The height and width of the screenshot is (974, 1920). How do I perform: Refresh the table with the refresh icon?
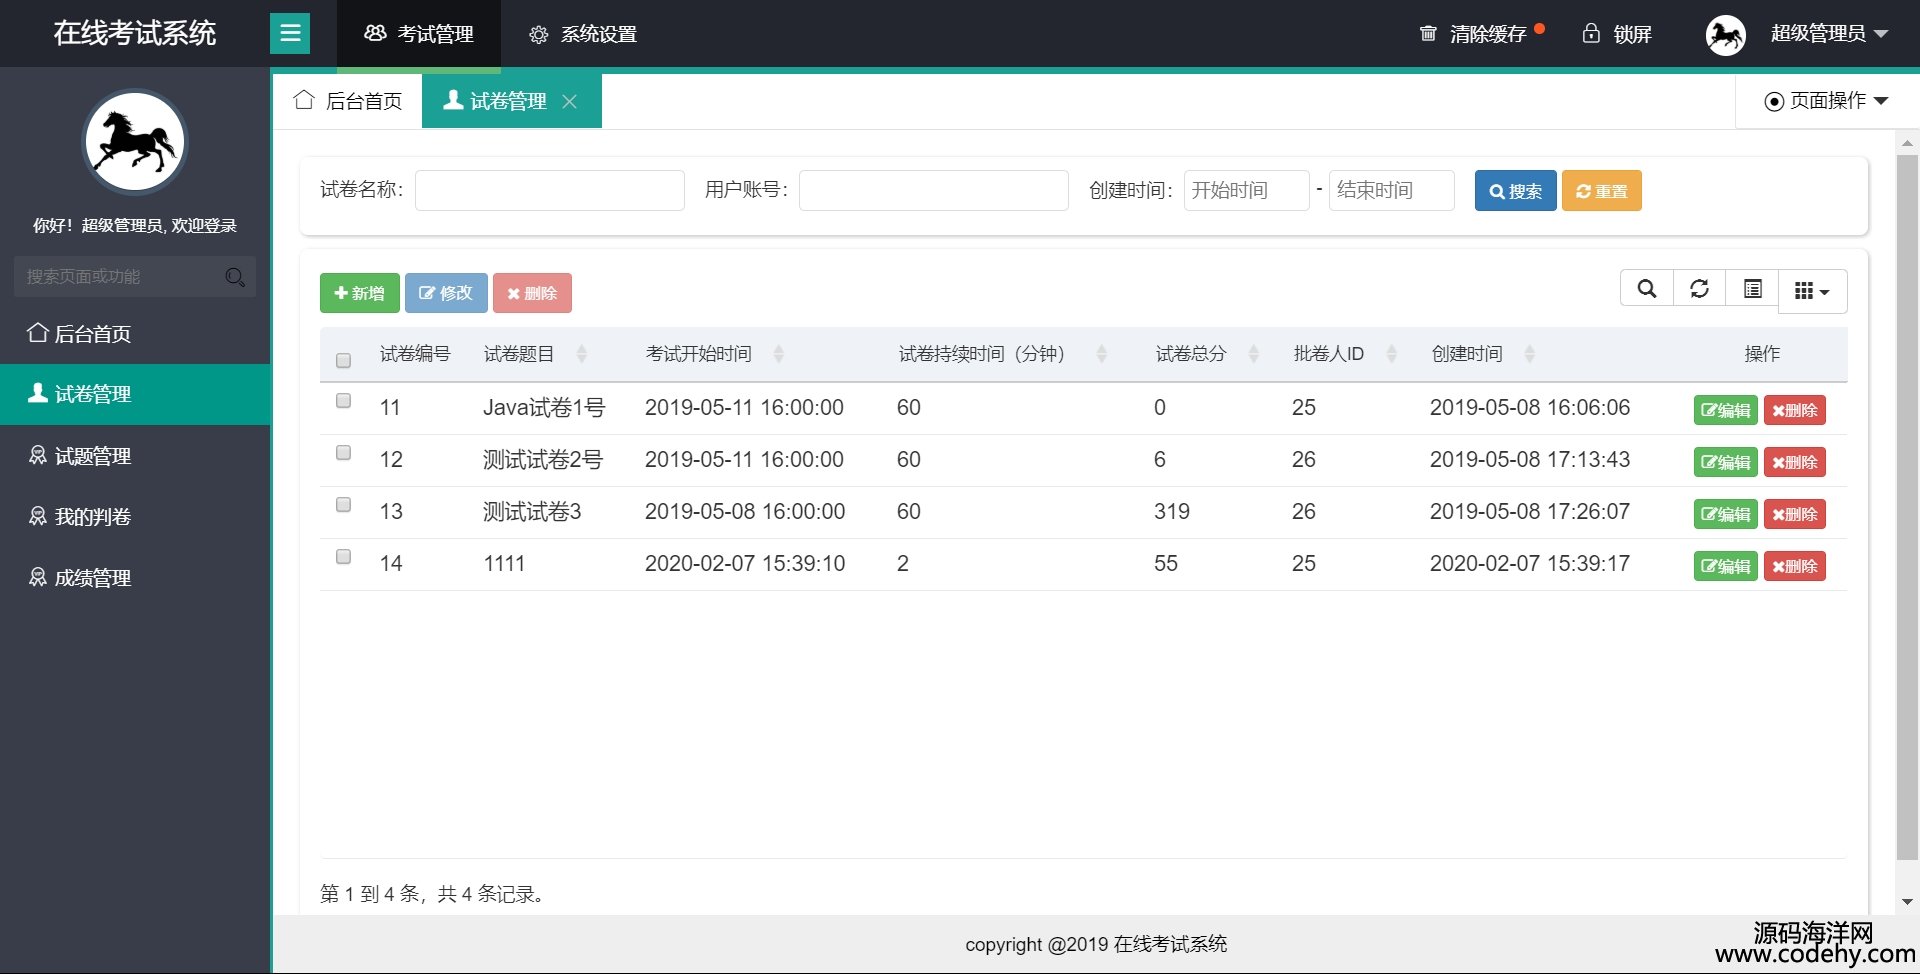1699,290
